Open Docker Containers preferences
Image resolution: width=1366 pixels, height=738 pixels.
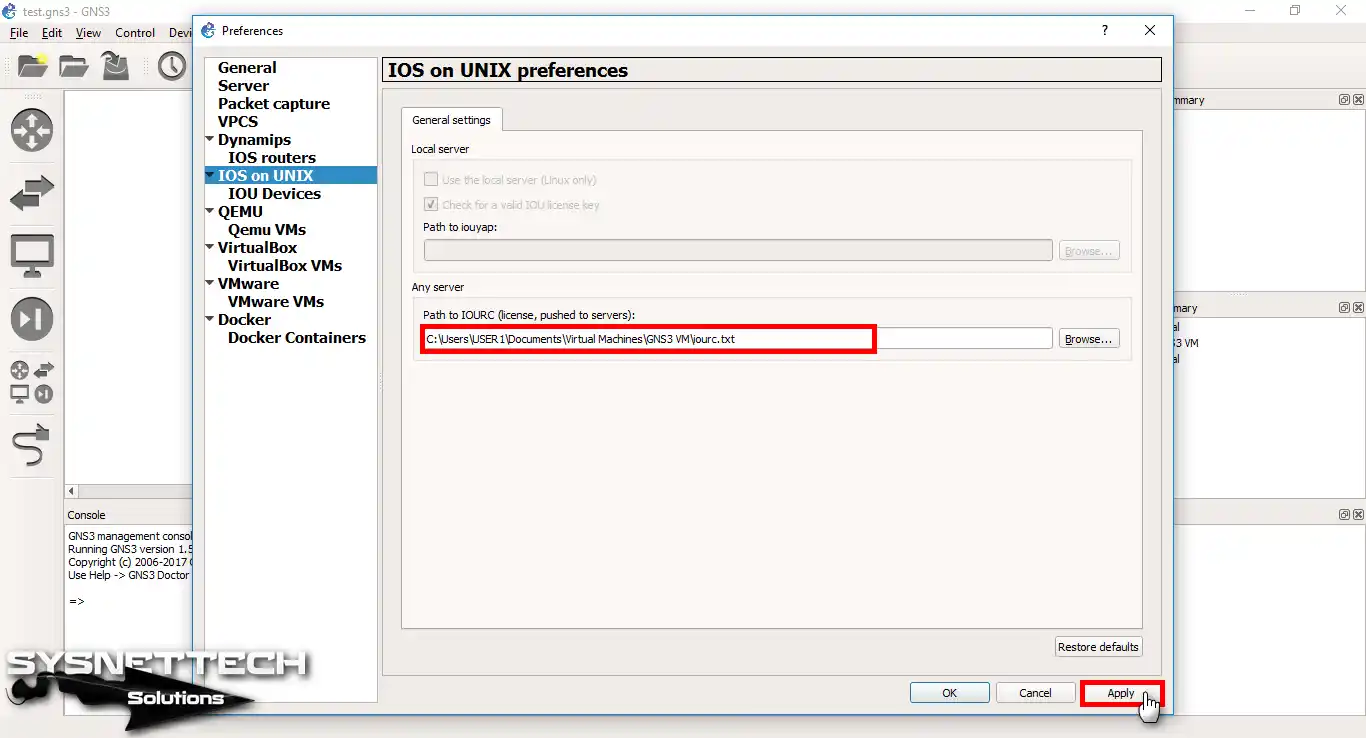(297, 338)
